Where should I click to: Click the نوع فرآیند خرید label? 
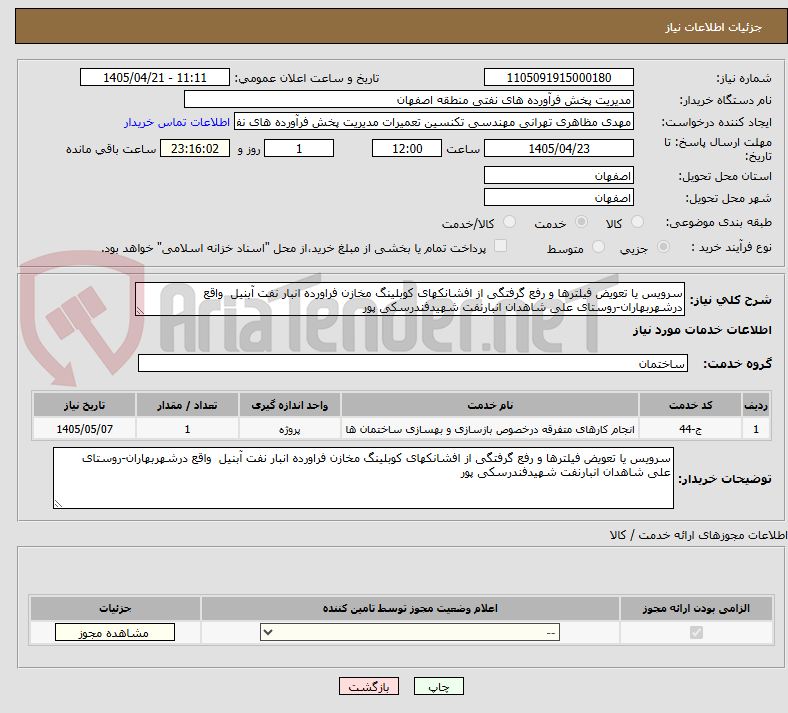731,247
